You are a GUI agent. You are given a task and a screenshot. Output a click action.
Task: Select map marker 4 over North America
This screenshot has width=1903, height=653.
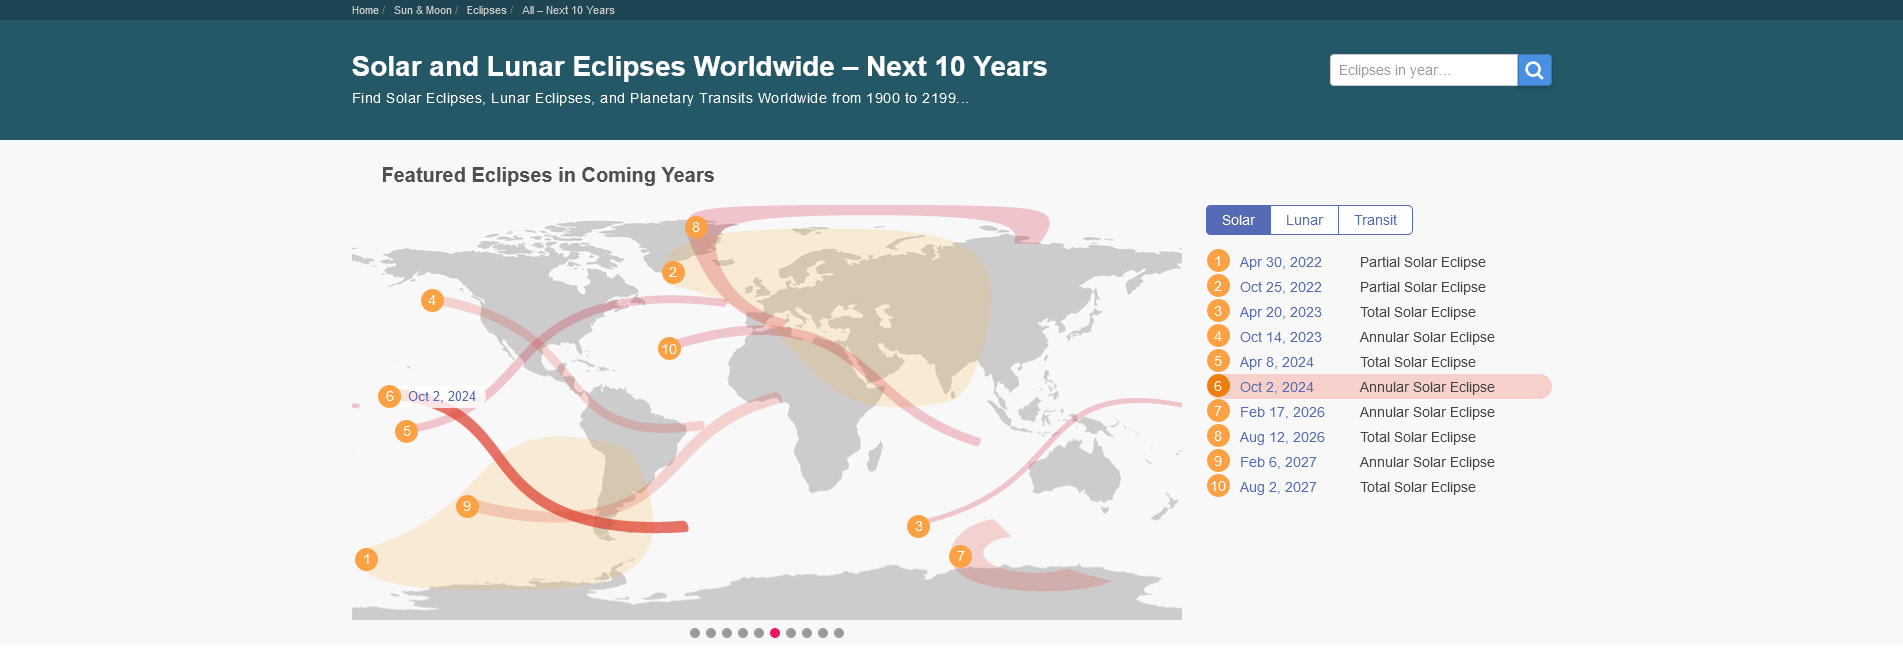click(432, 300)
